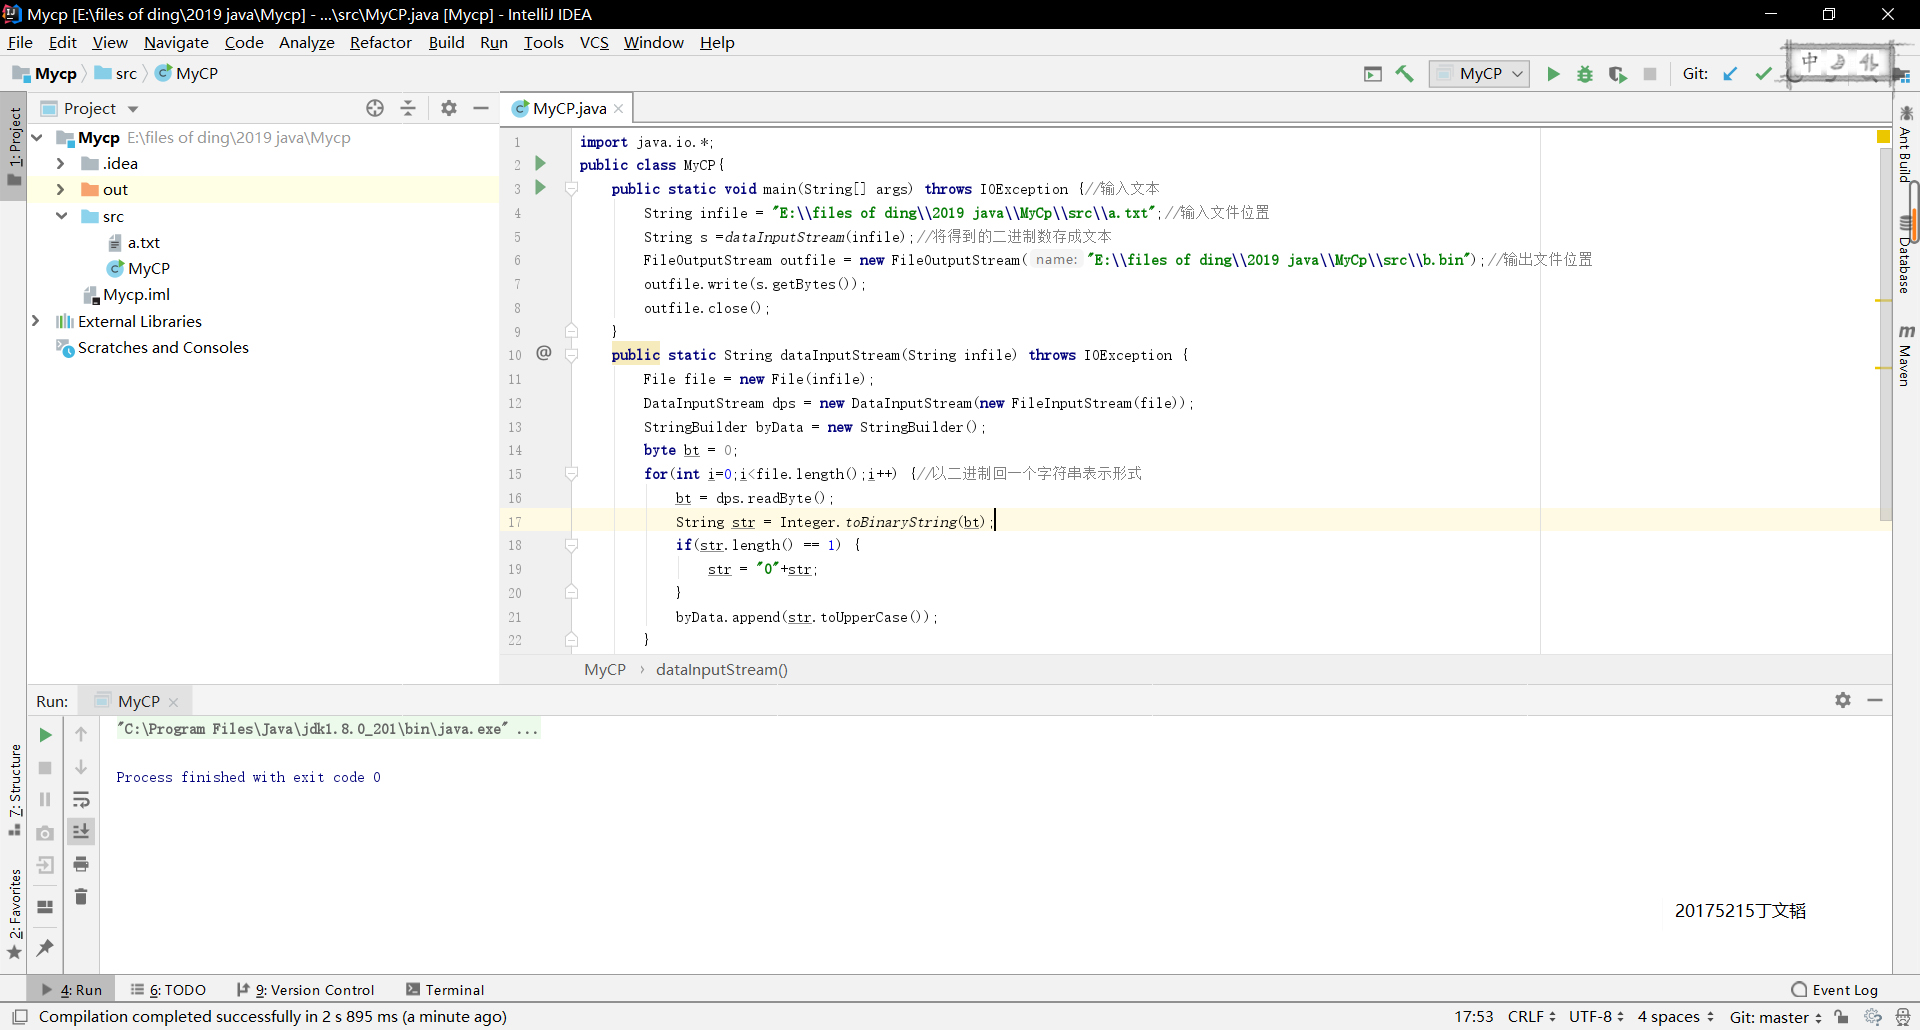Click Git update project blue arrow
Screen dimensions: 1920x1030
(1730, 74)
